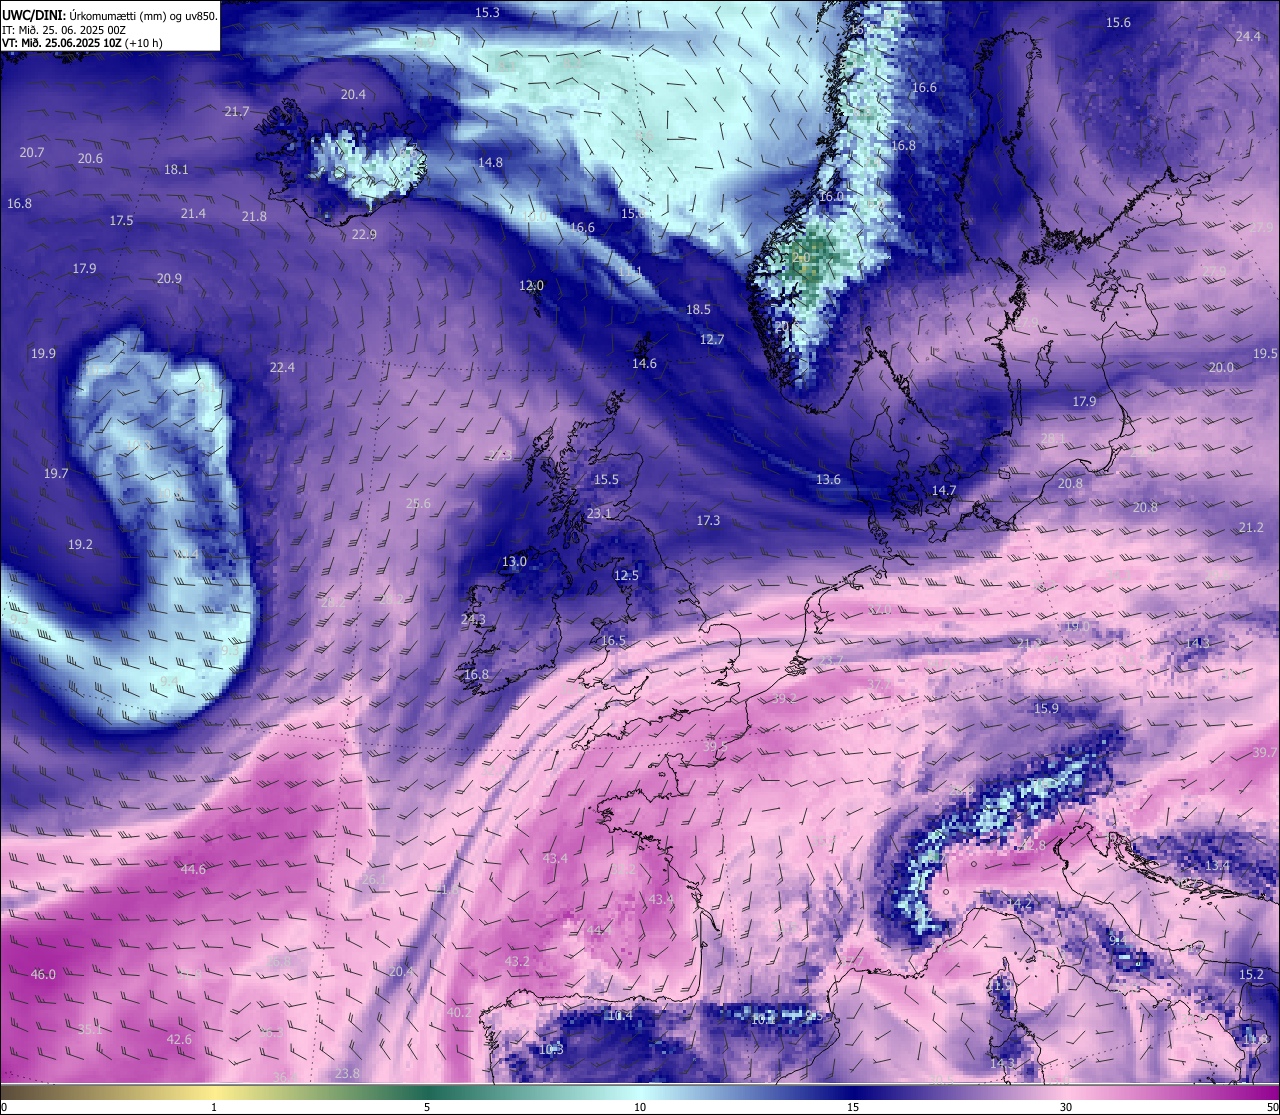Click the 13.0 value north of Ireland

(x=514, y=562)
